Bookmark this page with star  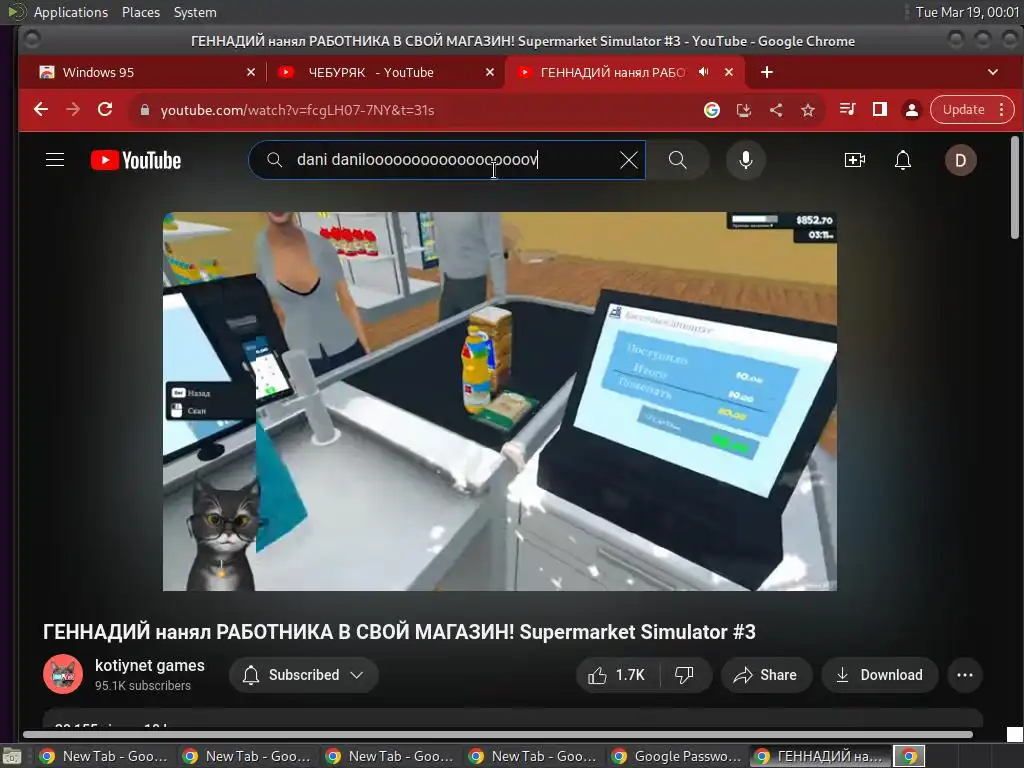pyautogui.click(x=808, y=110)
